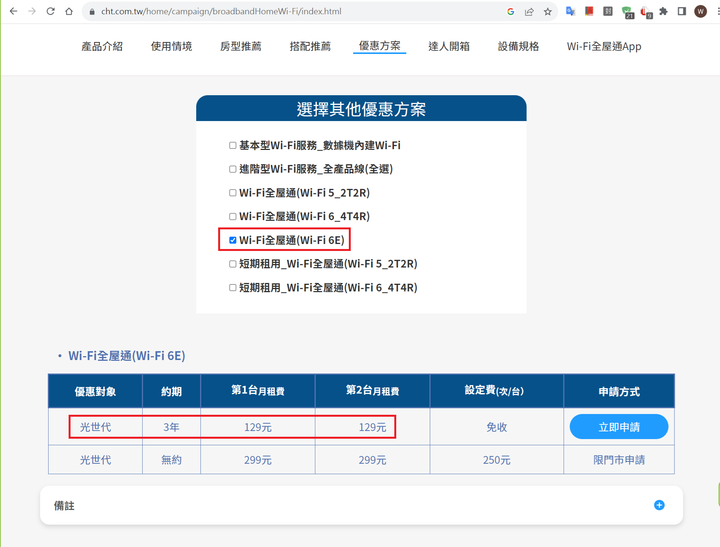Expand 備註 with the blue plus icon
This screenshot has height=547, width=720.
tap(659, 505)
